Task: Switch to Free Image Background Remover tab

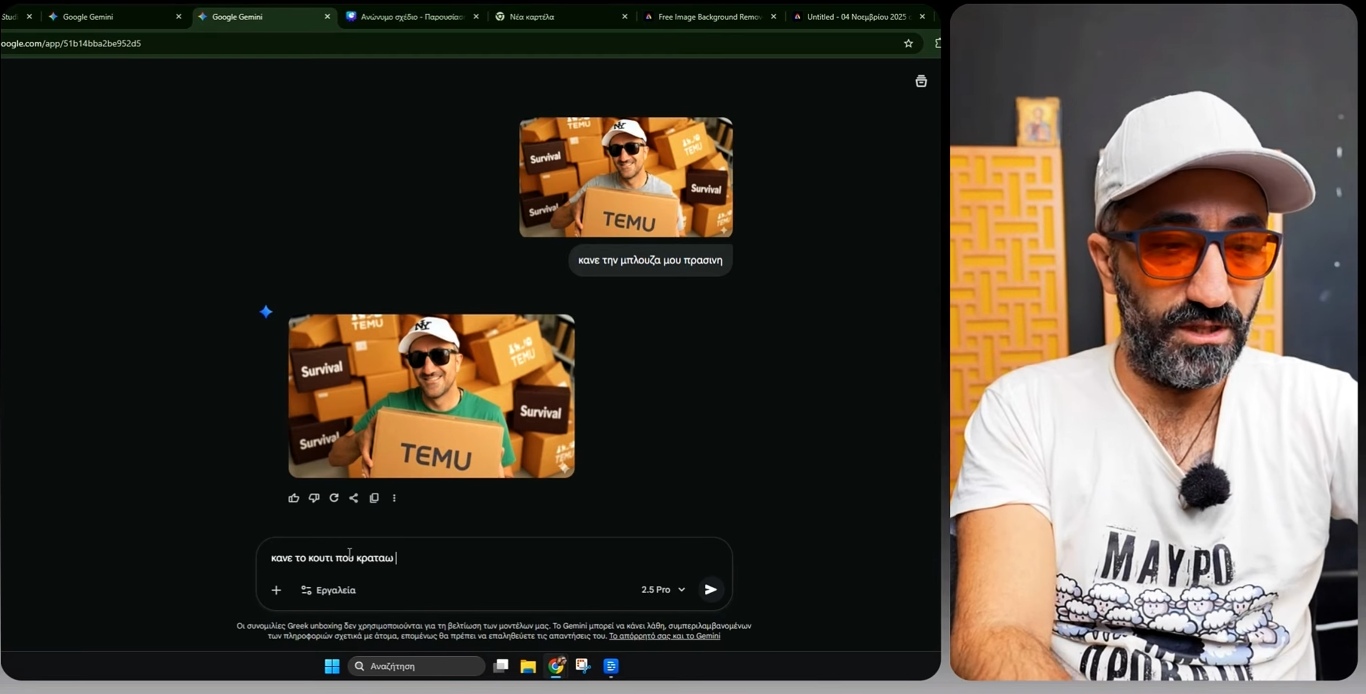Action: (708, 17)
